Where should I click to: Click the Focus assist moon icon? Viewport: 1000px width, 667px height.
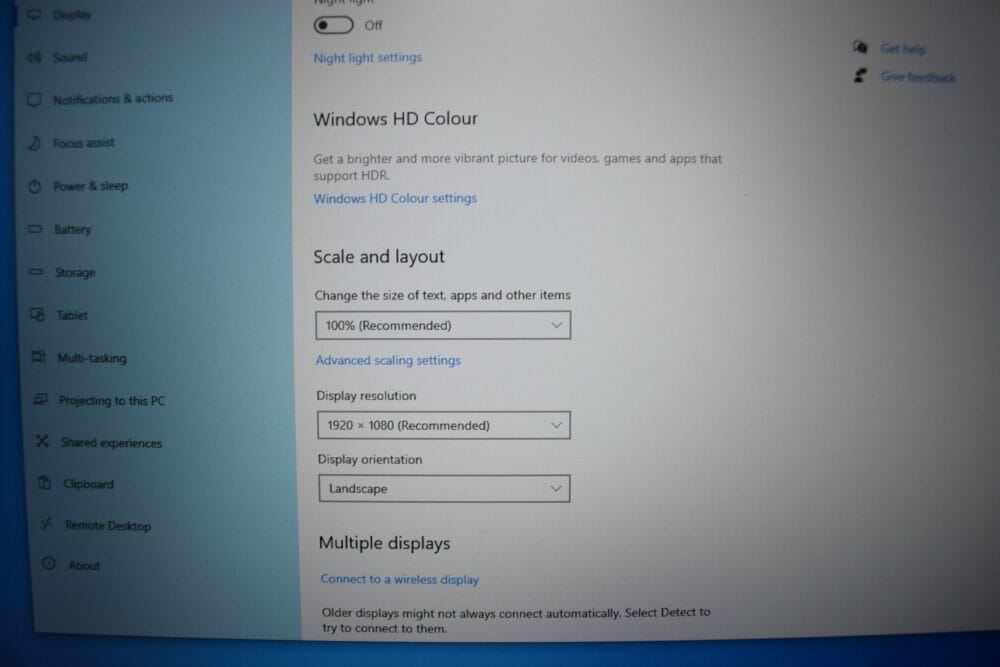35,143
